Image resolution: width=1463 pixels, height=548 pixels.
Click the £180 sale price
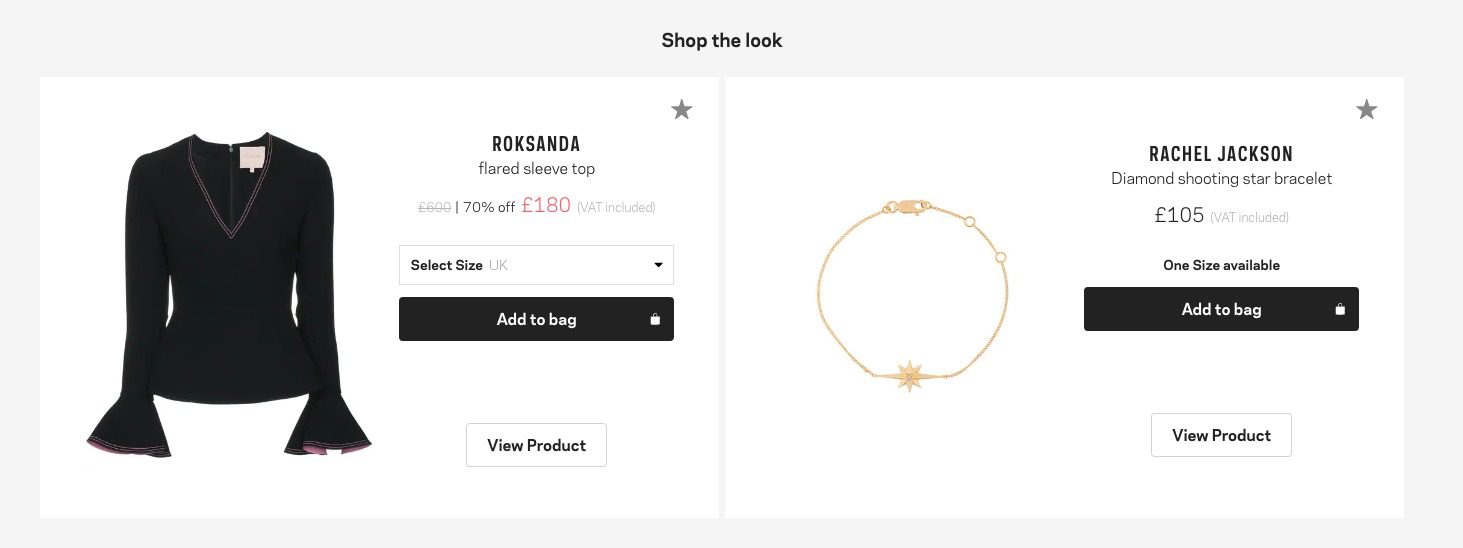pyautogui.click(x=546, y=205)
